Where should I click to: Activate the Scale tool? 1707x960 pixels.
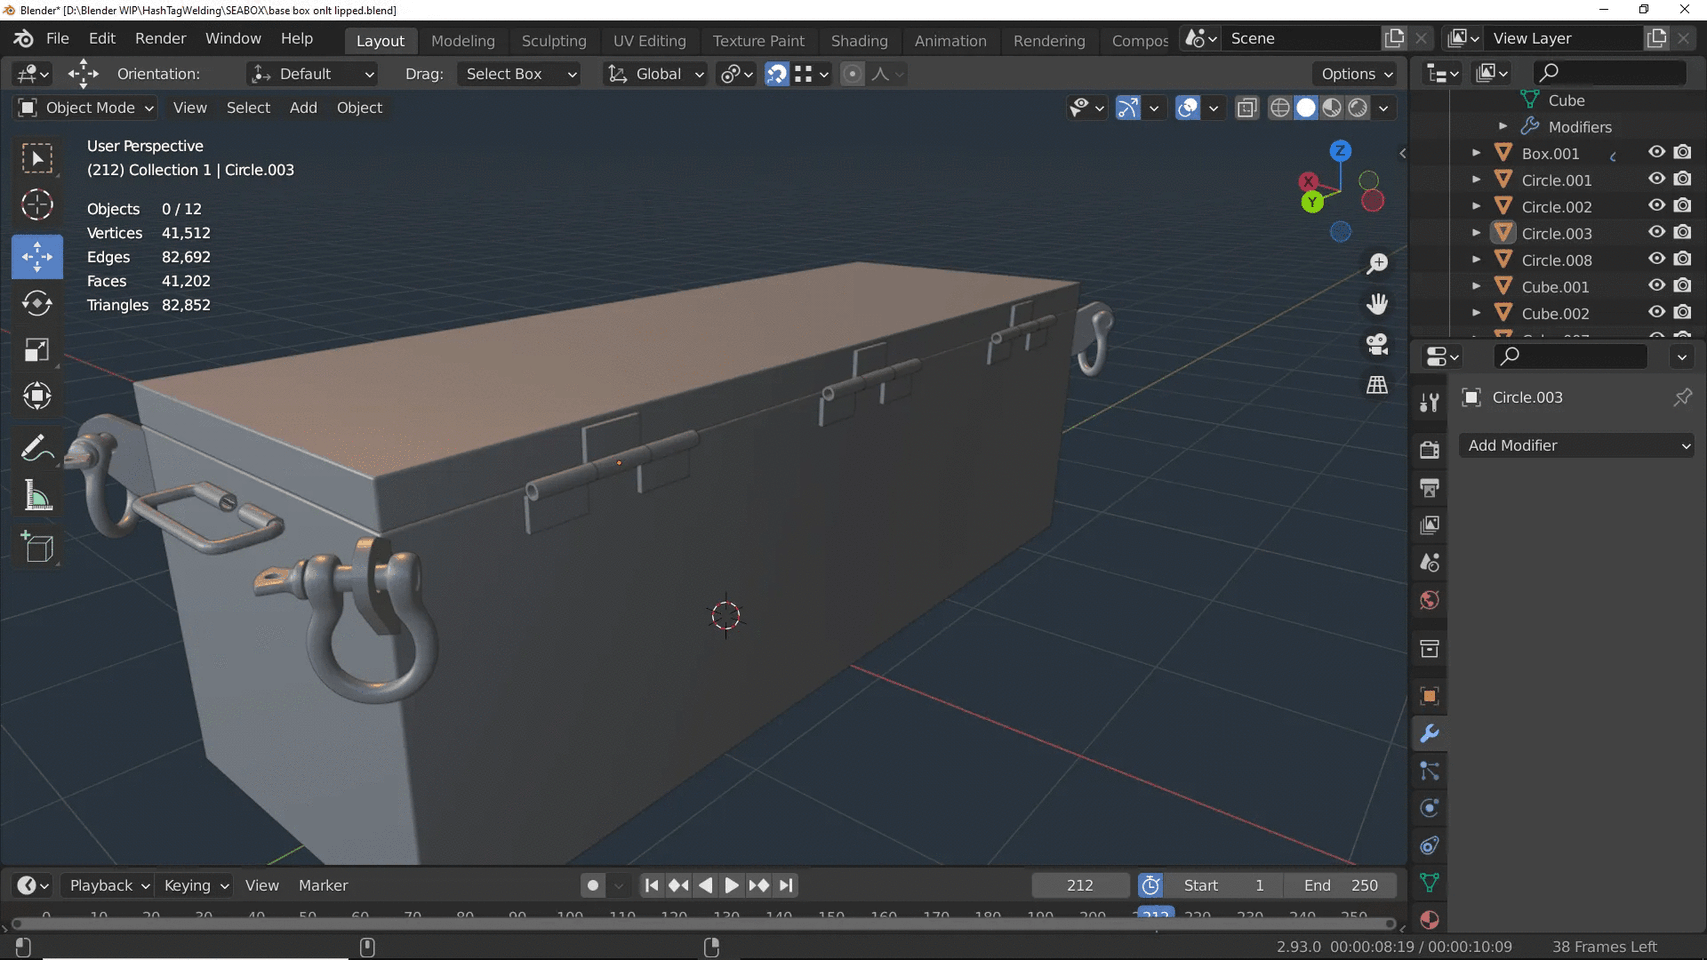coord(37,350)
